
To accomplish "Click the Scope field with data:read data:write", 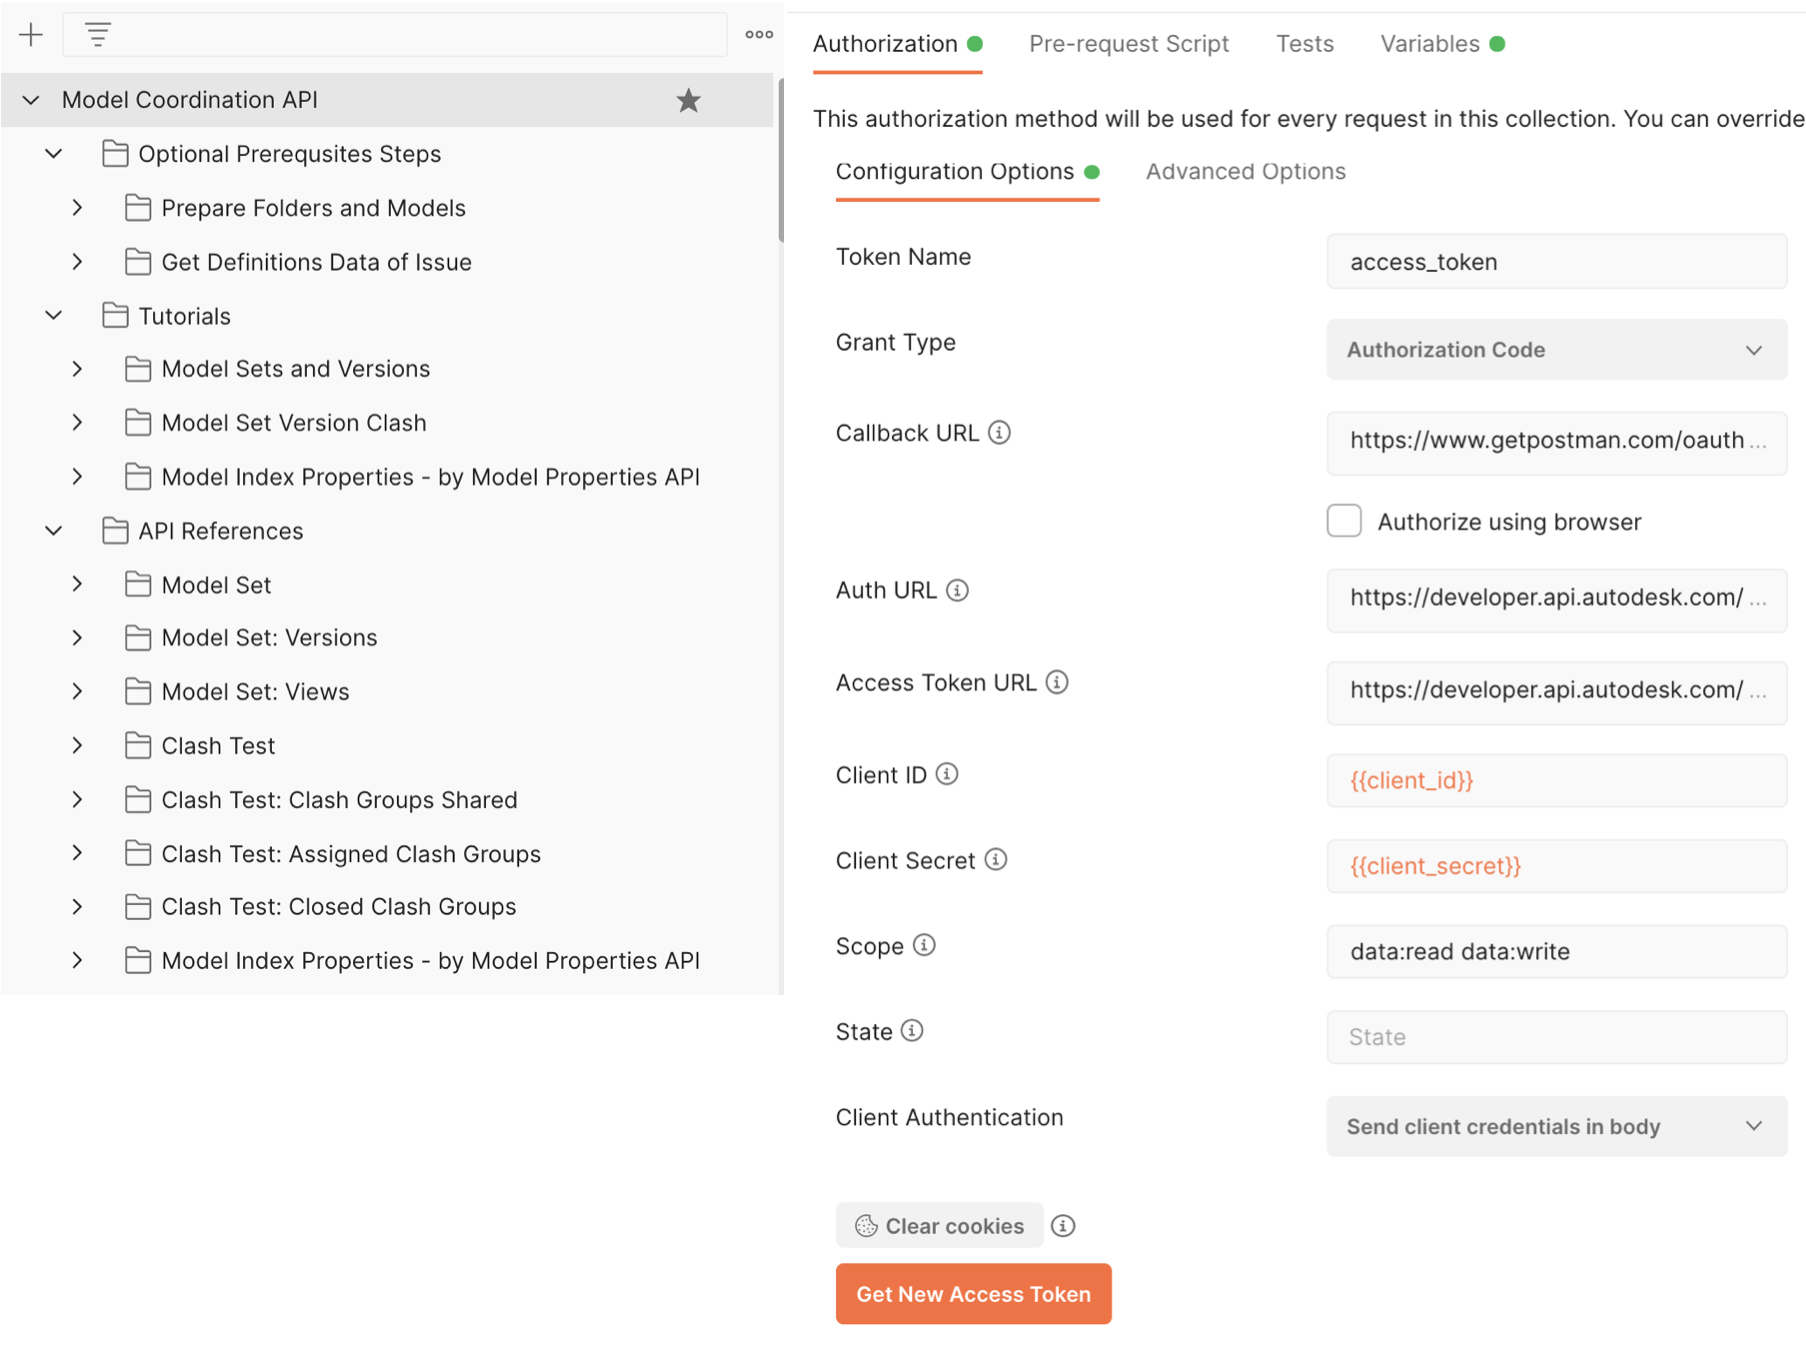I will [1556, 951].
